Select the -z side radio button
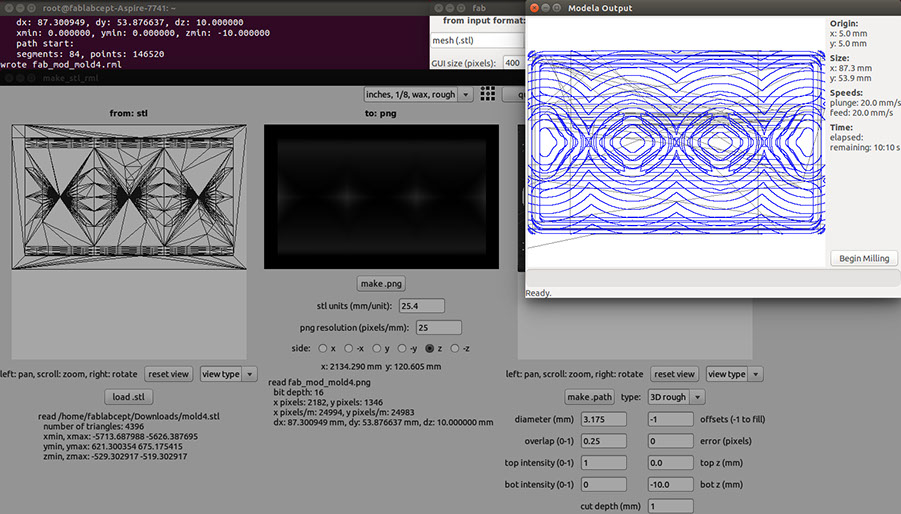Image resolution: width=901 pixels, height=514 pixels. (x=455, y=348)
